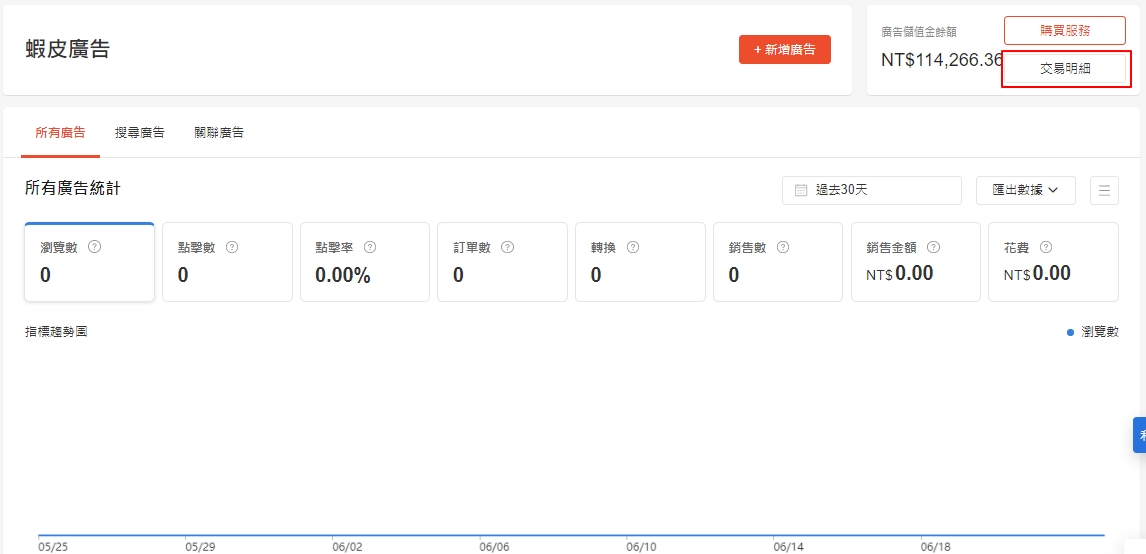
Task: Select the 銷售數 metric card
Action: pos(778,262)
